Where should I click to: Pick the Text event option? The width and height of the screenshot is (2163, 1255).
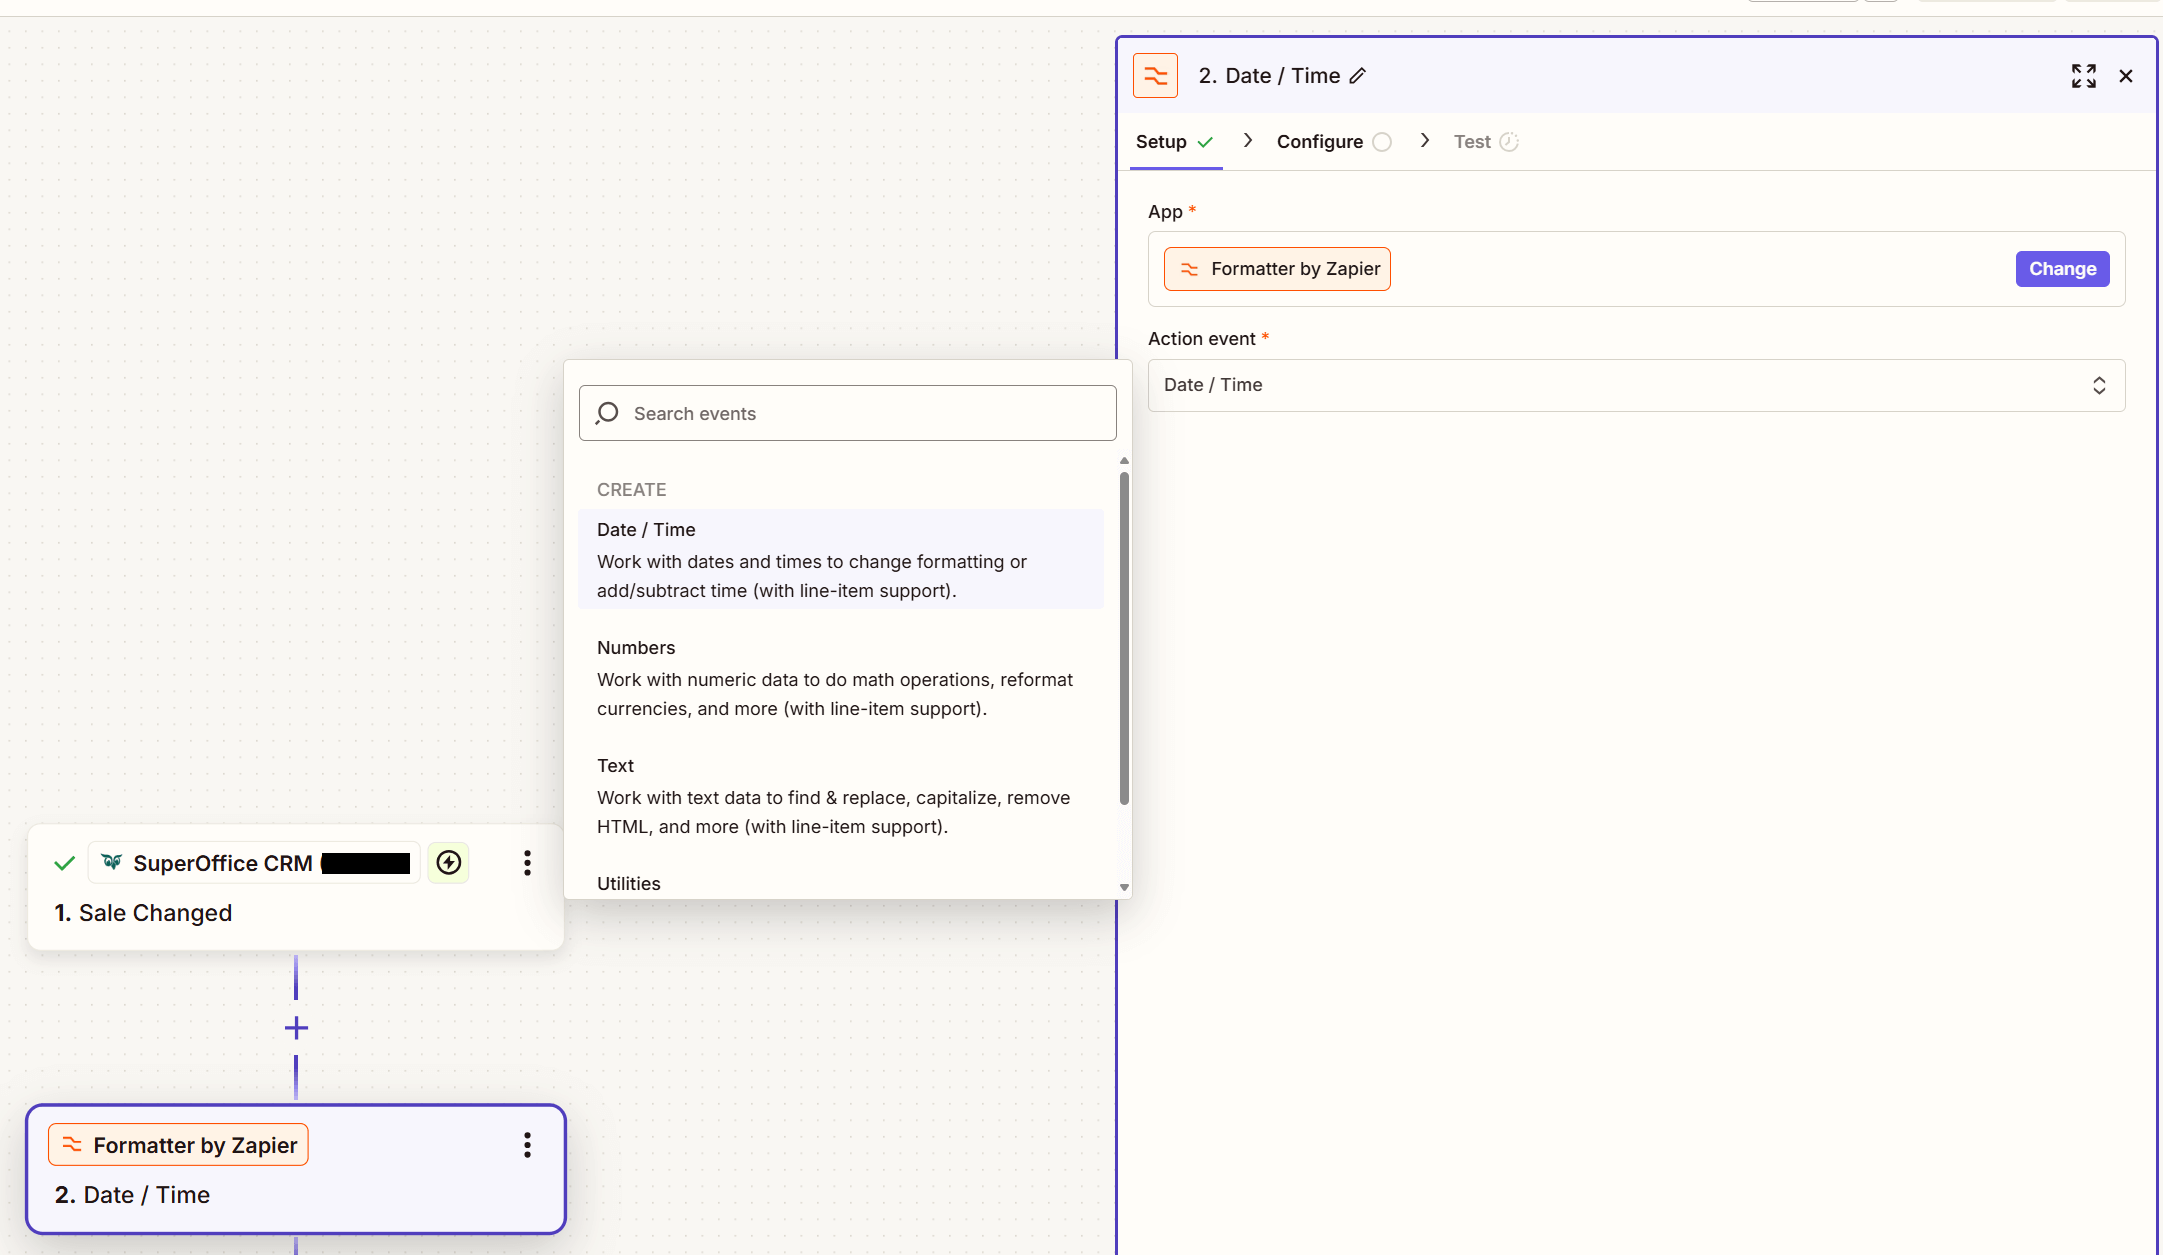[x=841, y=795]
